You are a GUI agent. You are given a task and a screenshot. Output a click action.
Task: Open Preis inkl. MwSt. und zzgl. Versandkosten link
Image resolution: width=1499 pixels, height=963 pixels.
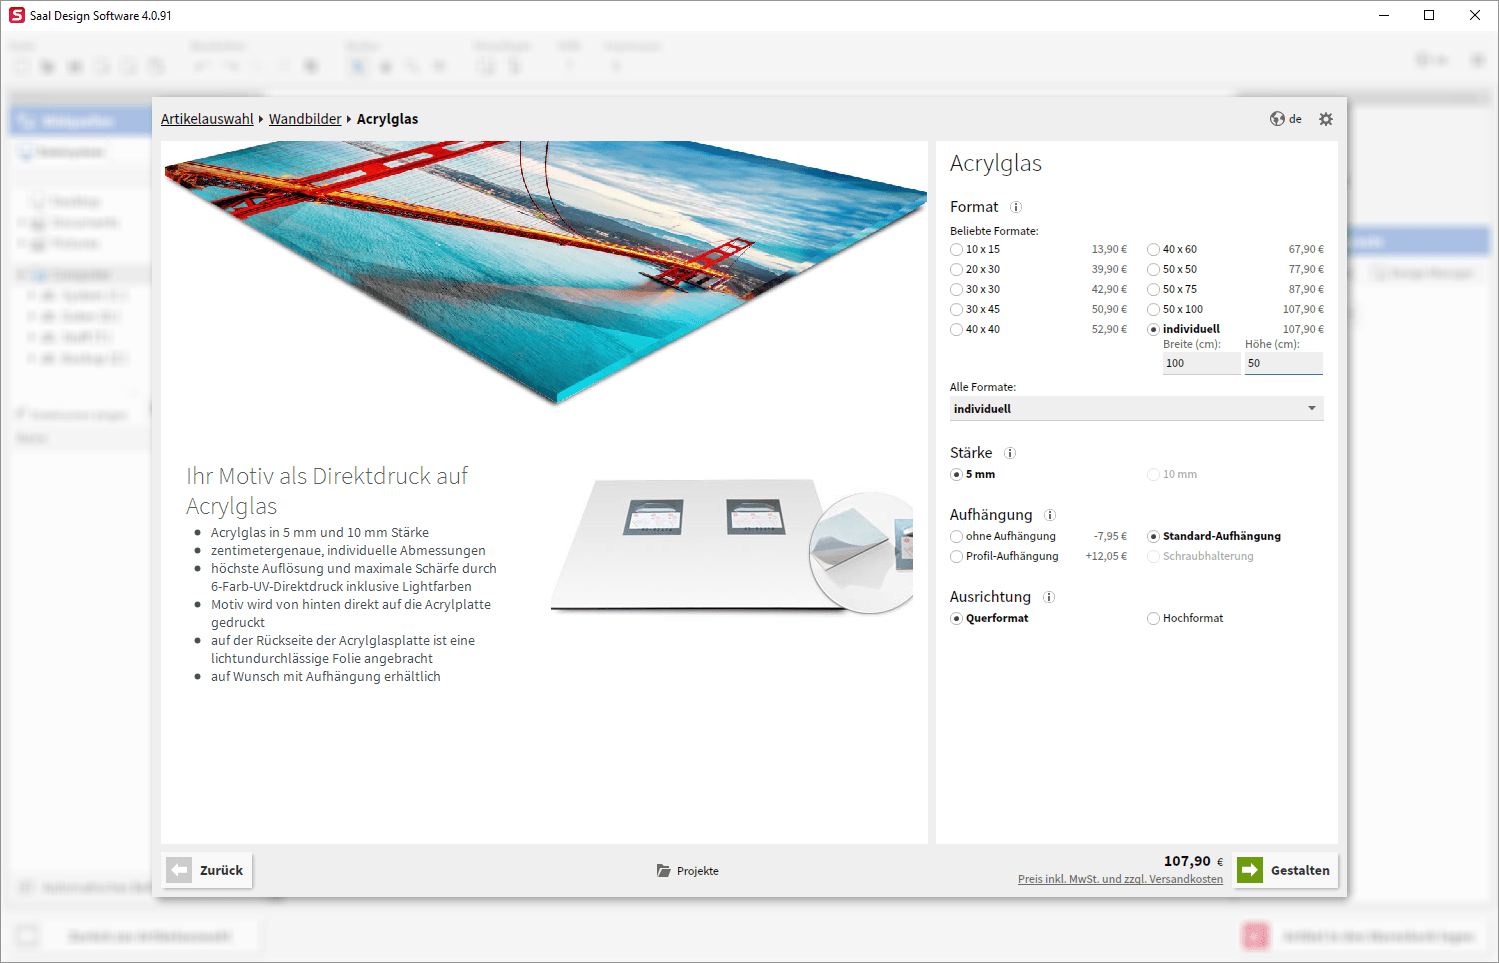point(1120,879)
